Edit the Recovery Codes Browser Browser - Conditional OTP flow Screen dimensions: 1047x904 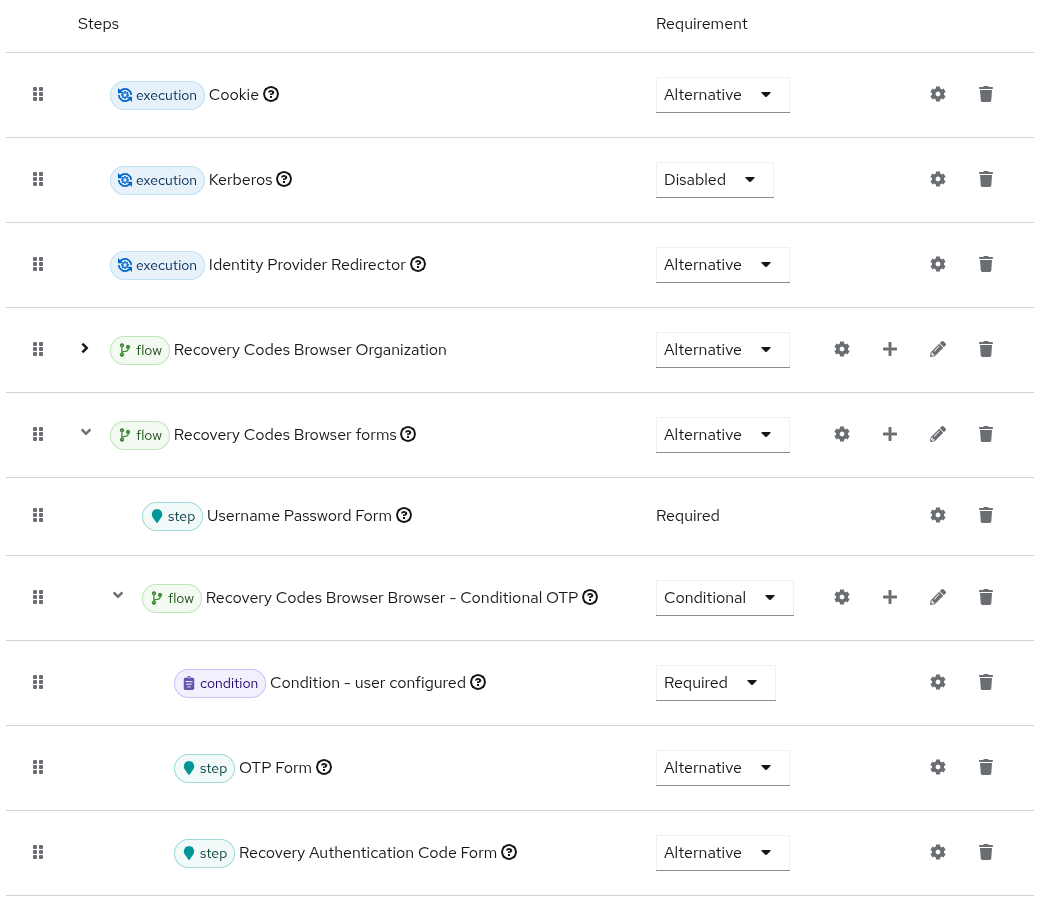[x=937, y=597]
